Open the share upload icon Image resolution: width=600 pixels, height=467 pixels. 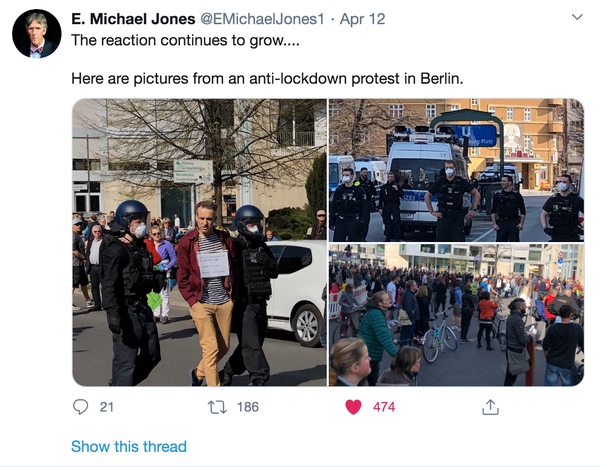490,407
